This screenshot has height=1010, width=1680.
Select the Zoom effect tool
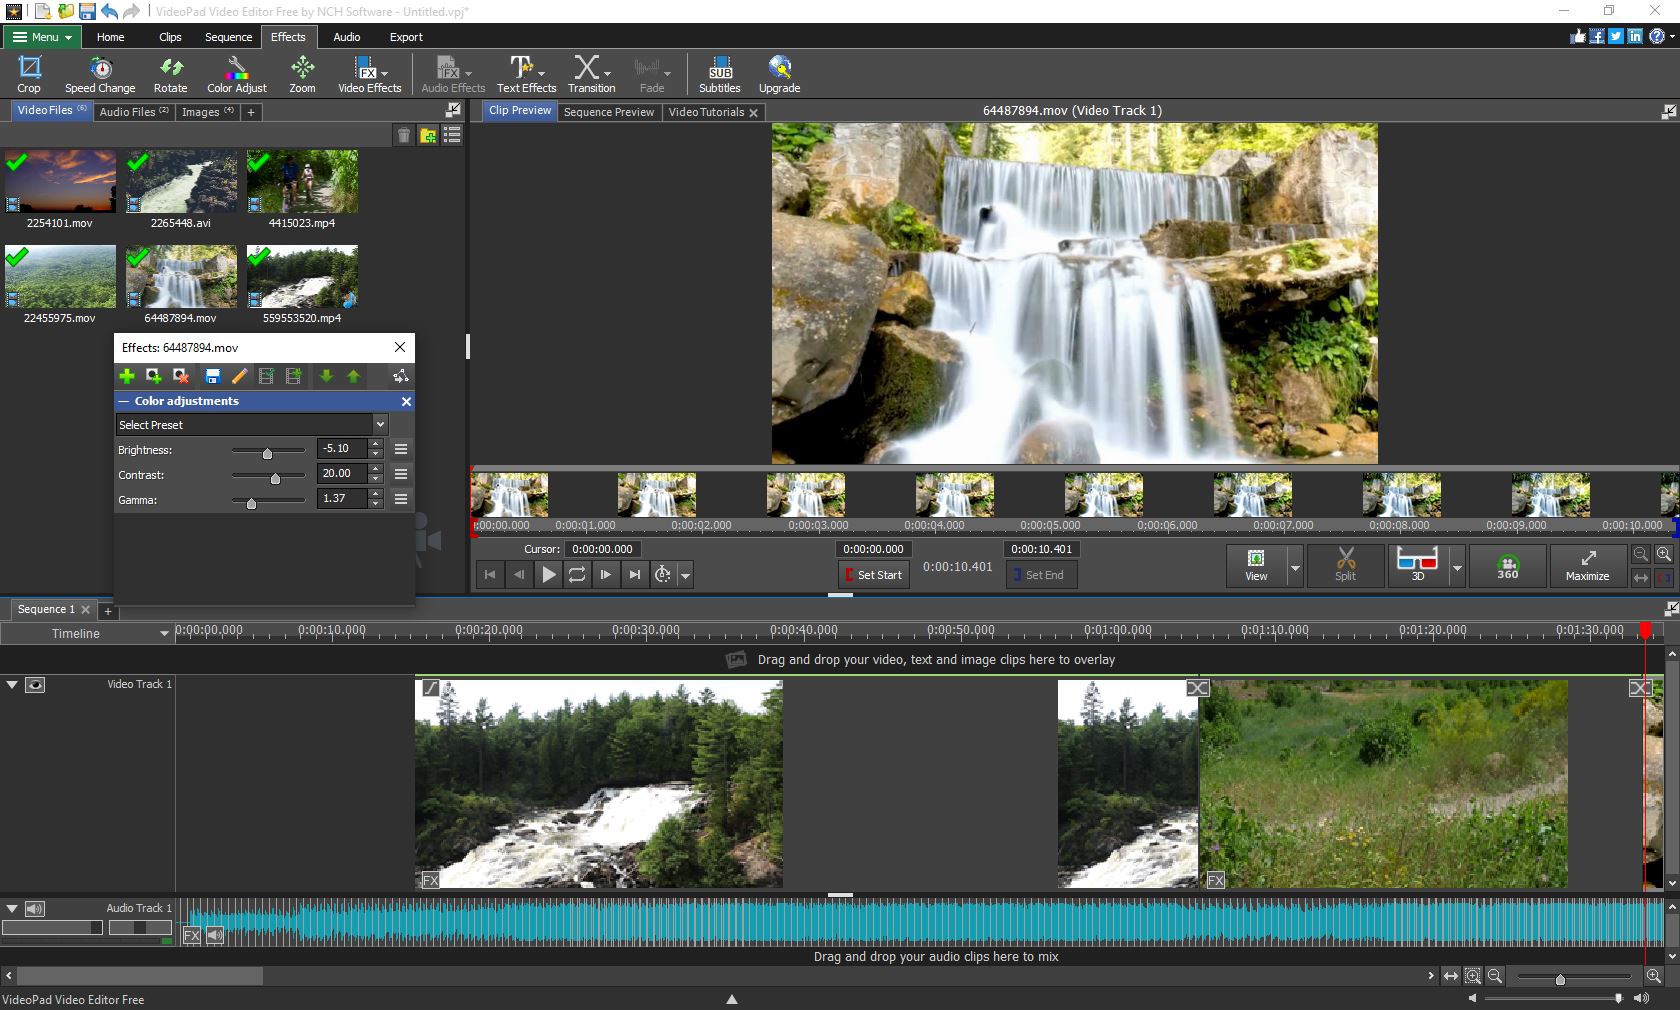coord(301,72)
